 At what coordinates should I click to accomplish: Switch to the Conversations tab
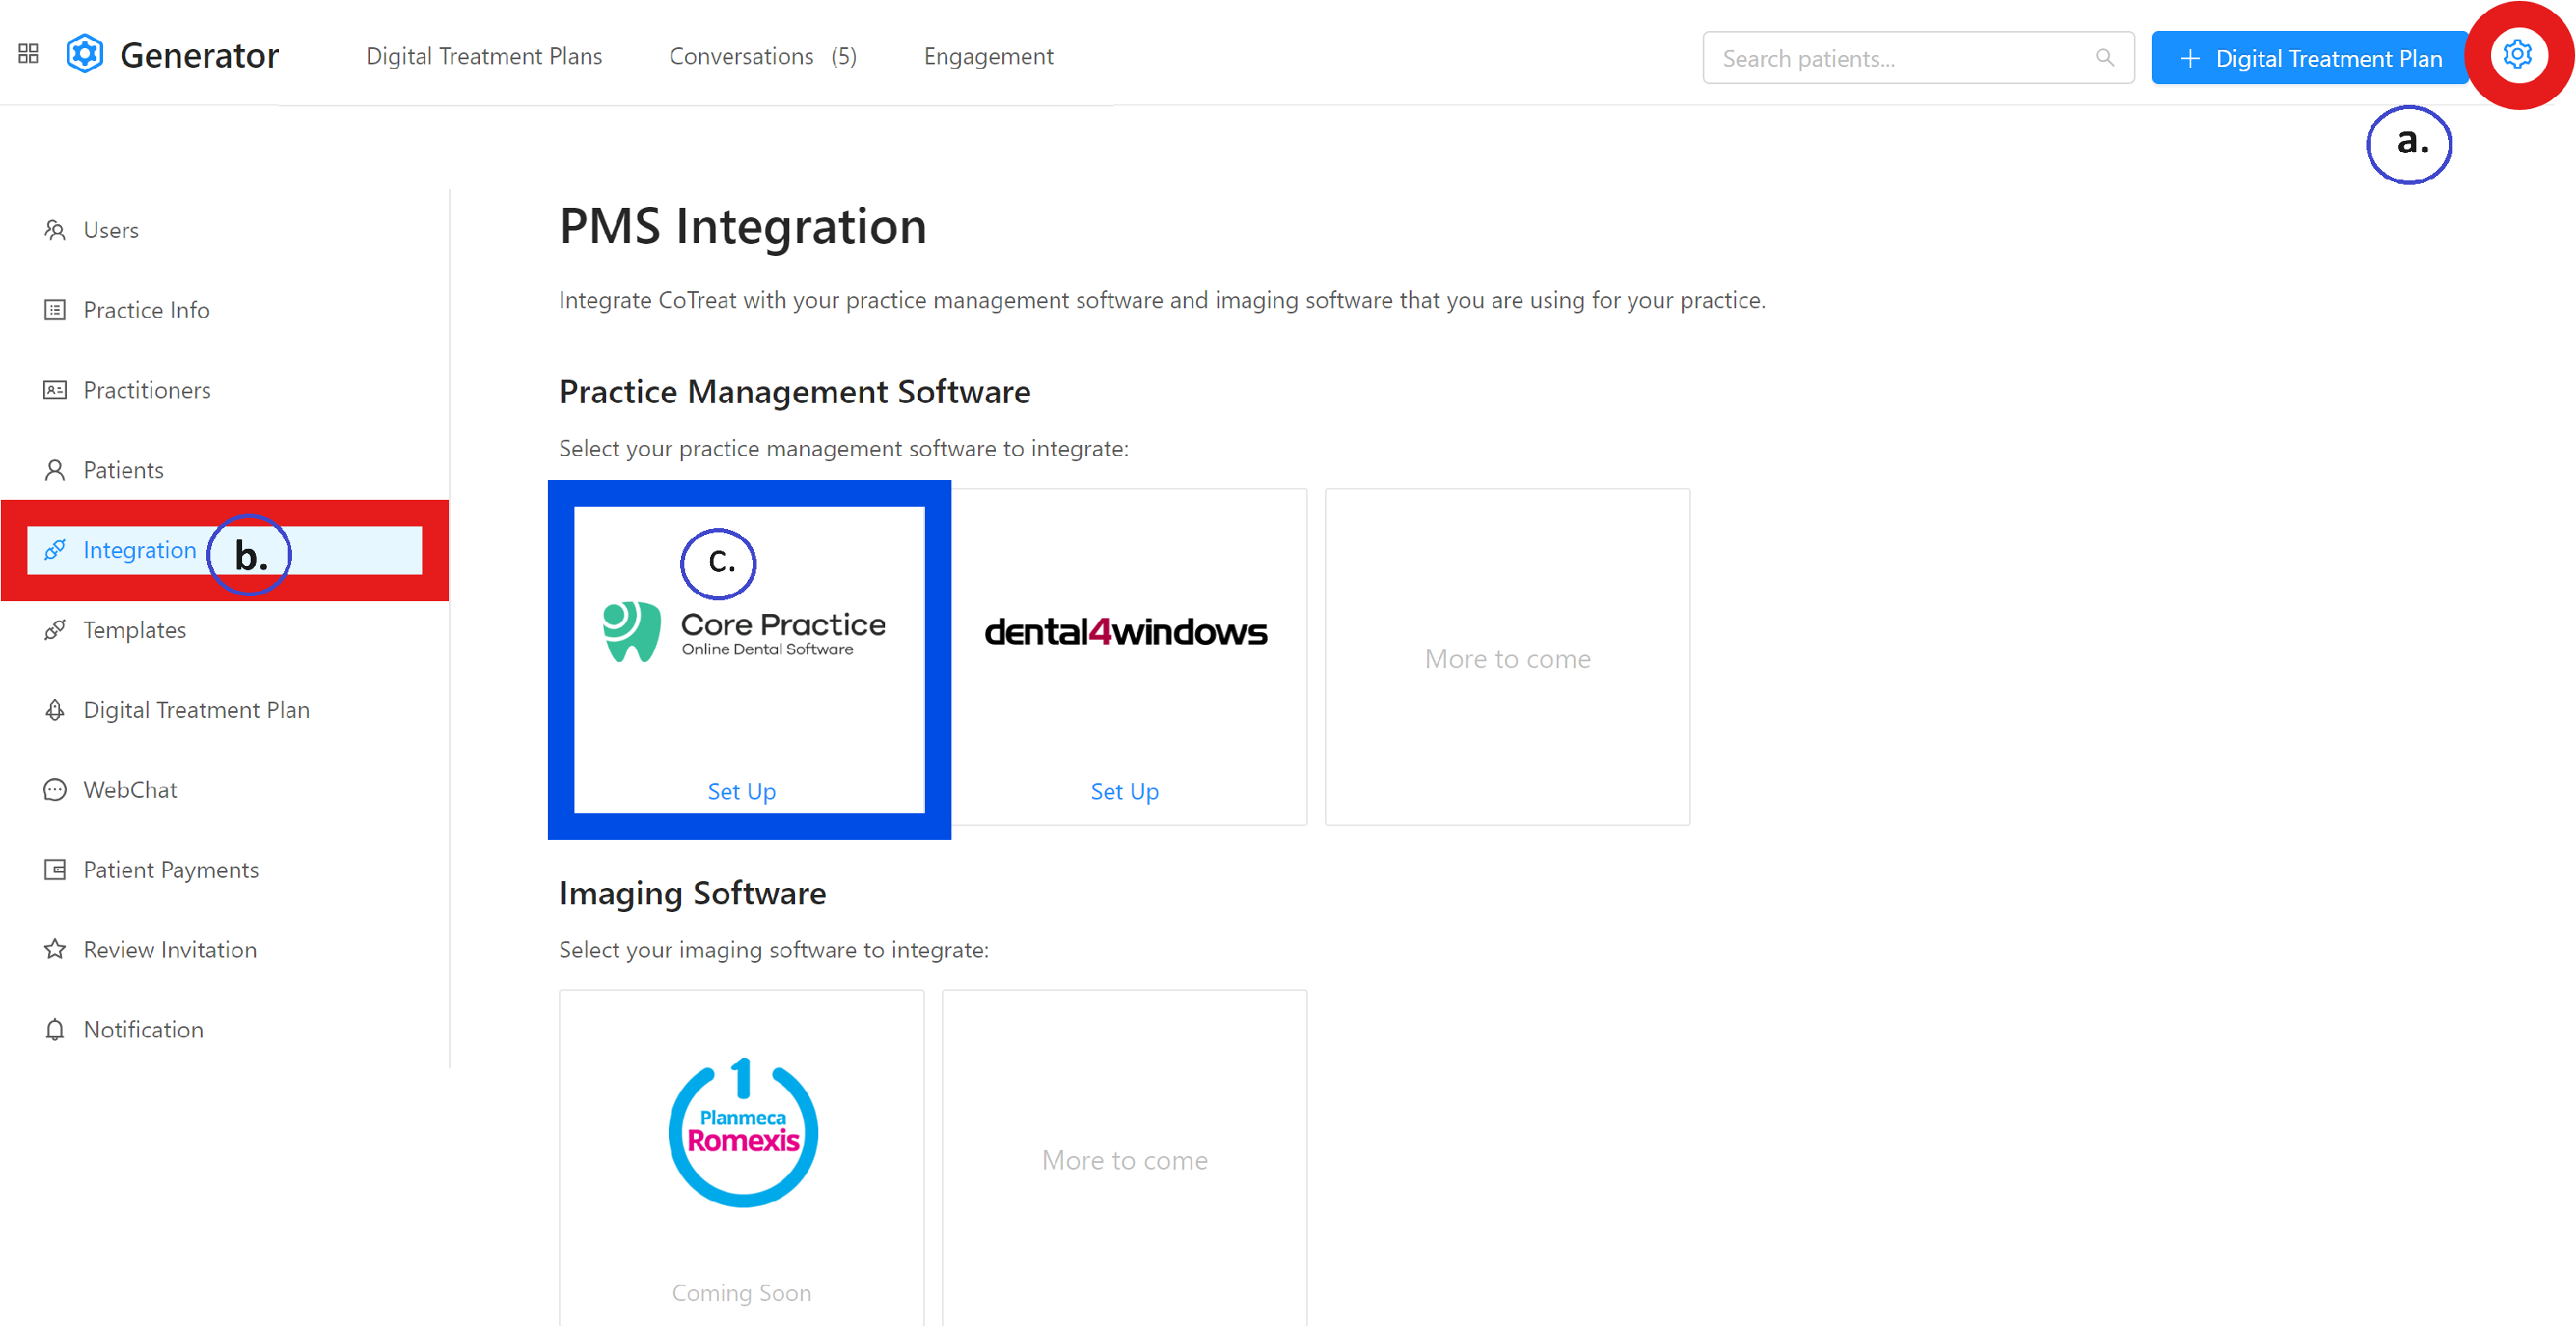coord(741,56)
